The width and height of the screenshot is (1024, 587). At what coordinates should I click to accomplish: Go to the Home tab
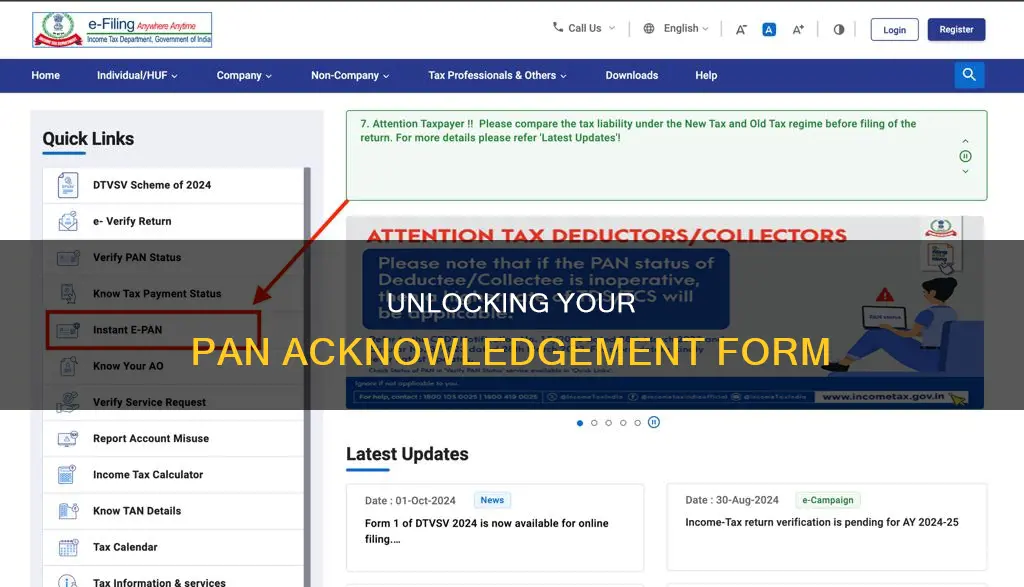coord(46,76)
